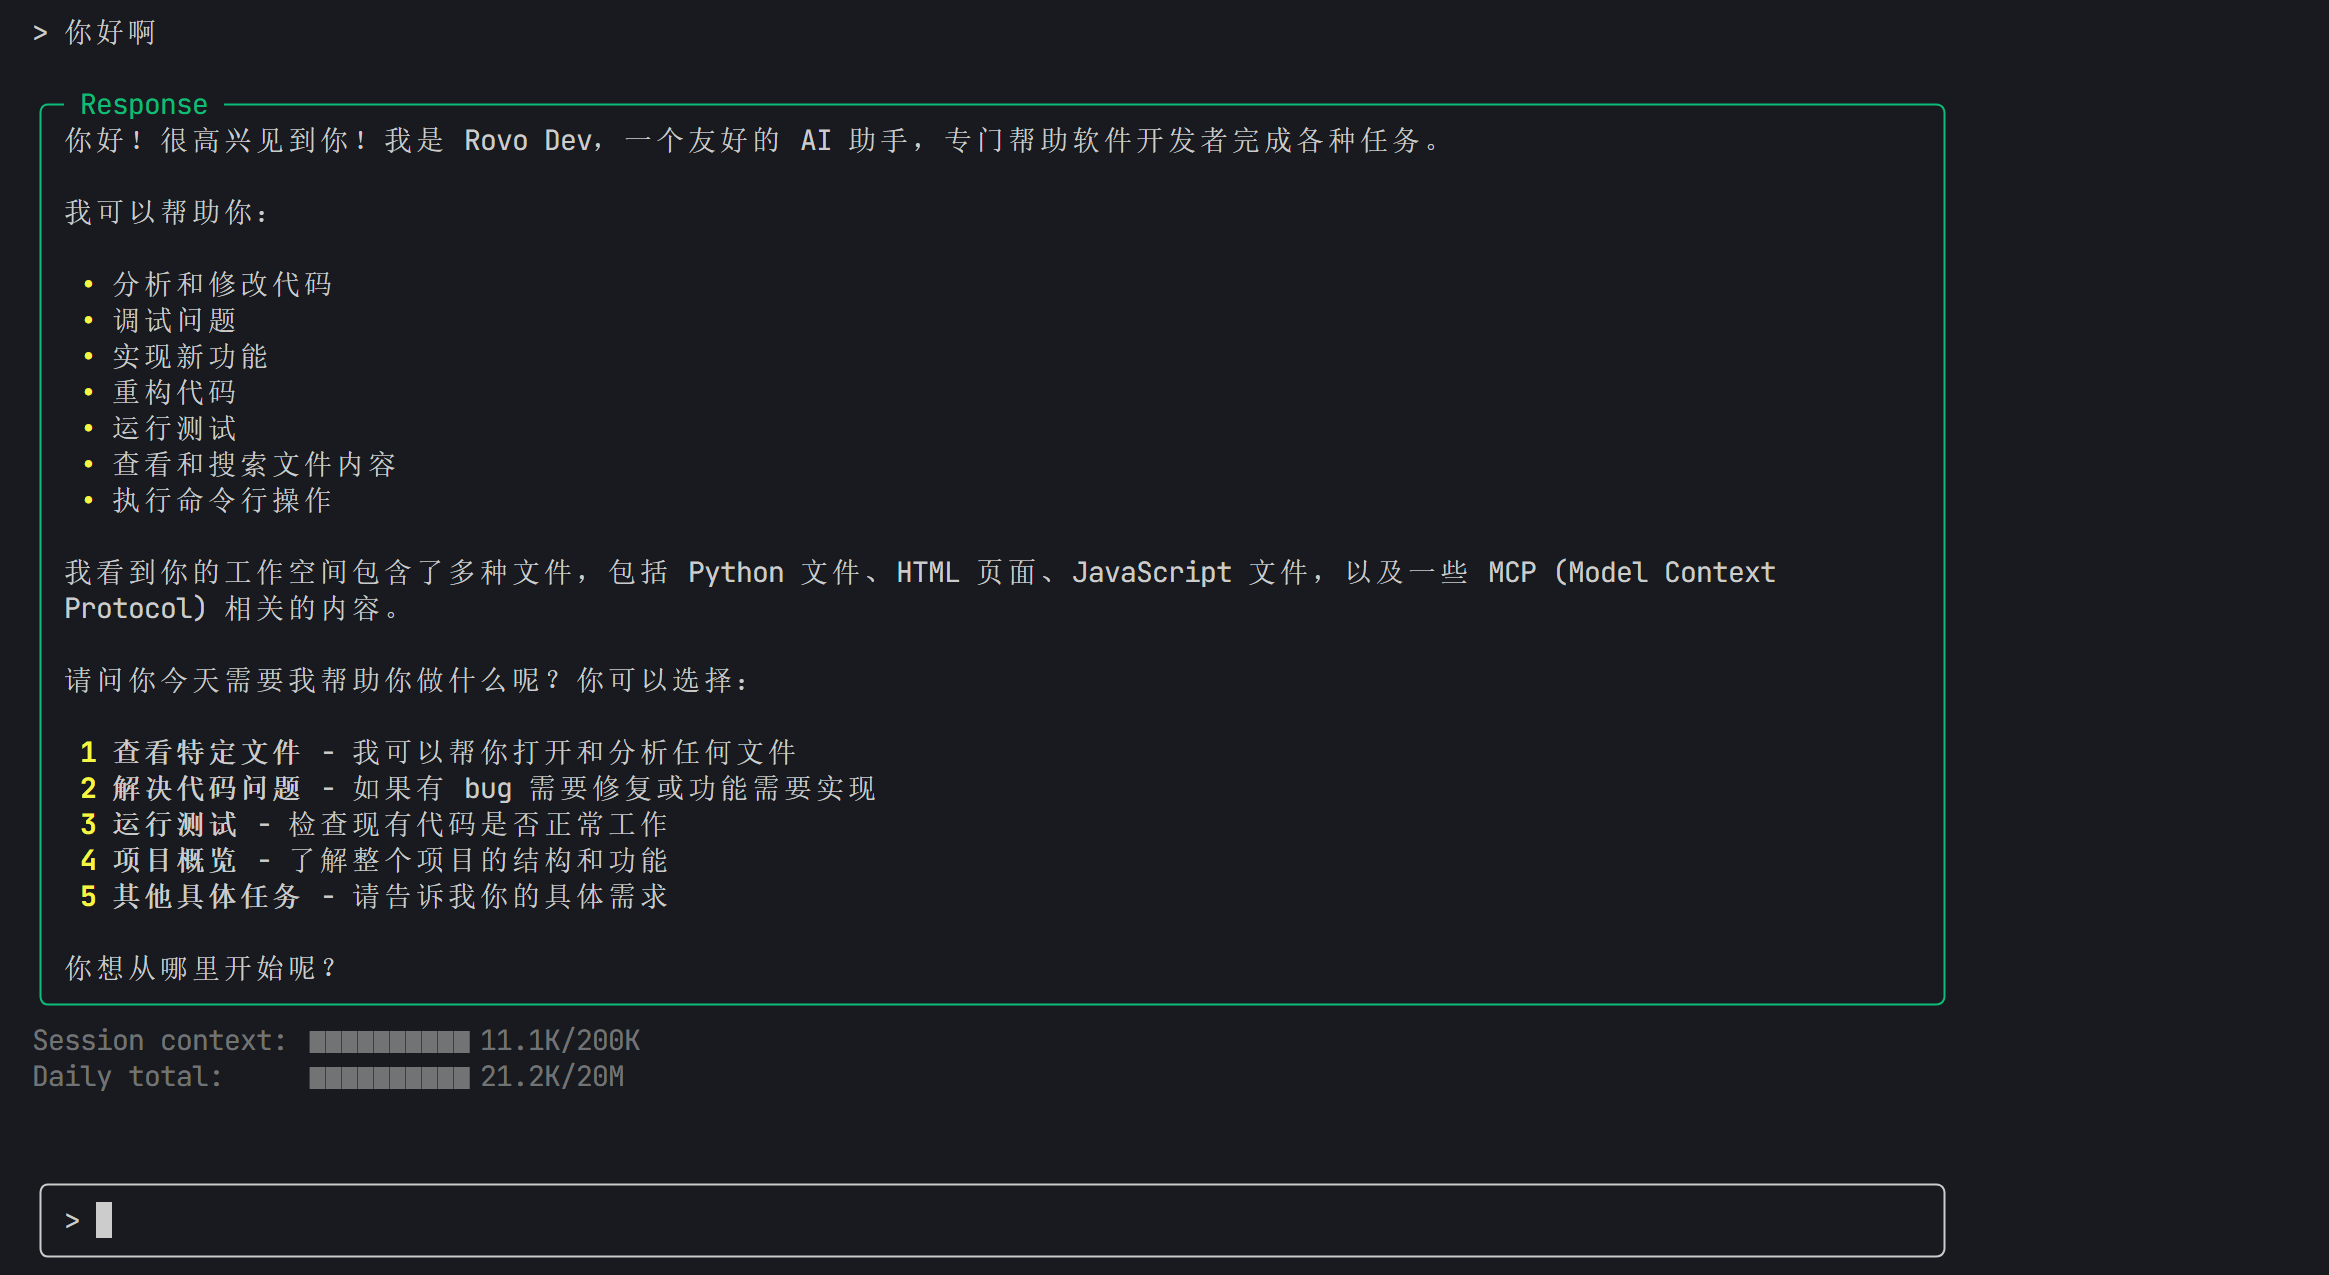
Task: Select the 运行测试 bullet in capability list
Action: pyautogui.click(x=173, y=428)
